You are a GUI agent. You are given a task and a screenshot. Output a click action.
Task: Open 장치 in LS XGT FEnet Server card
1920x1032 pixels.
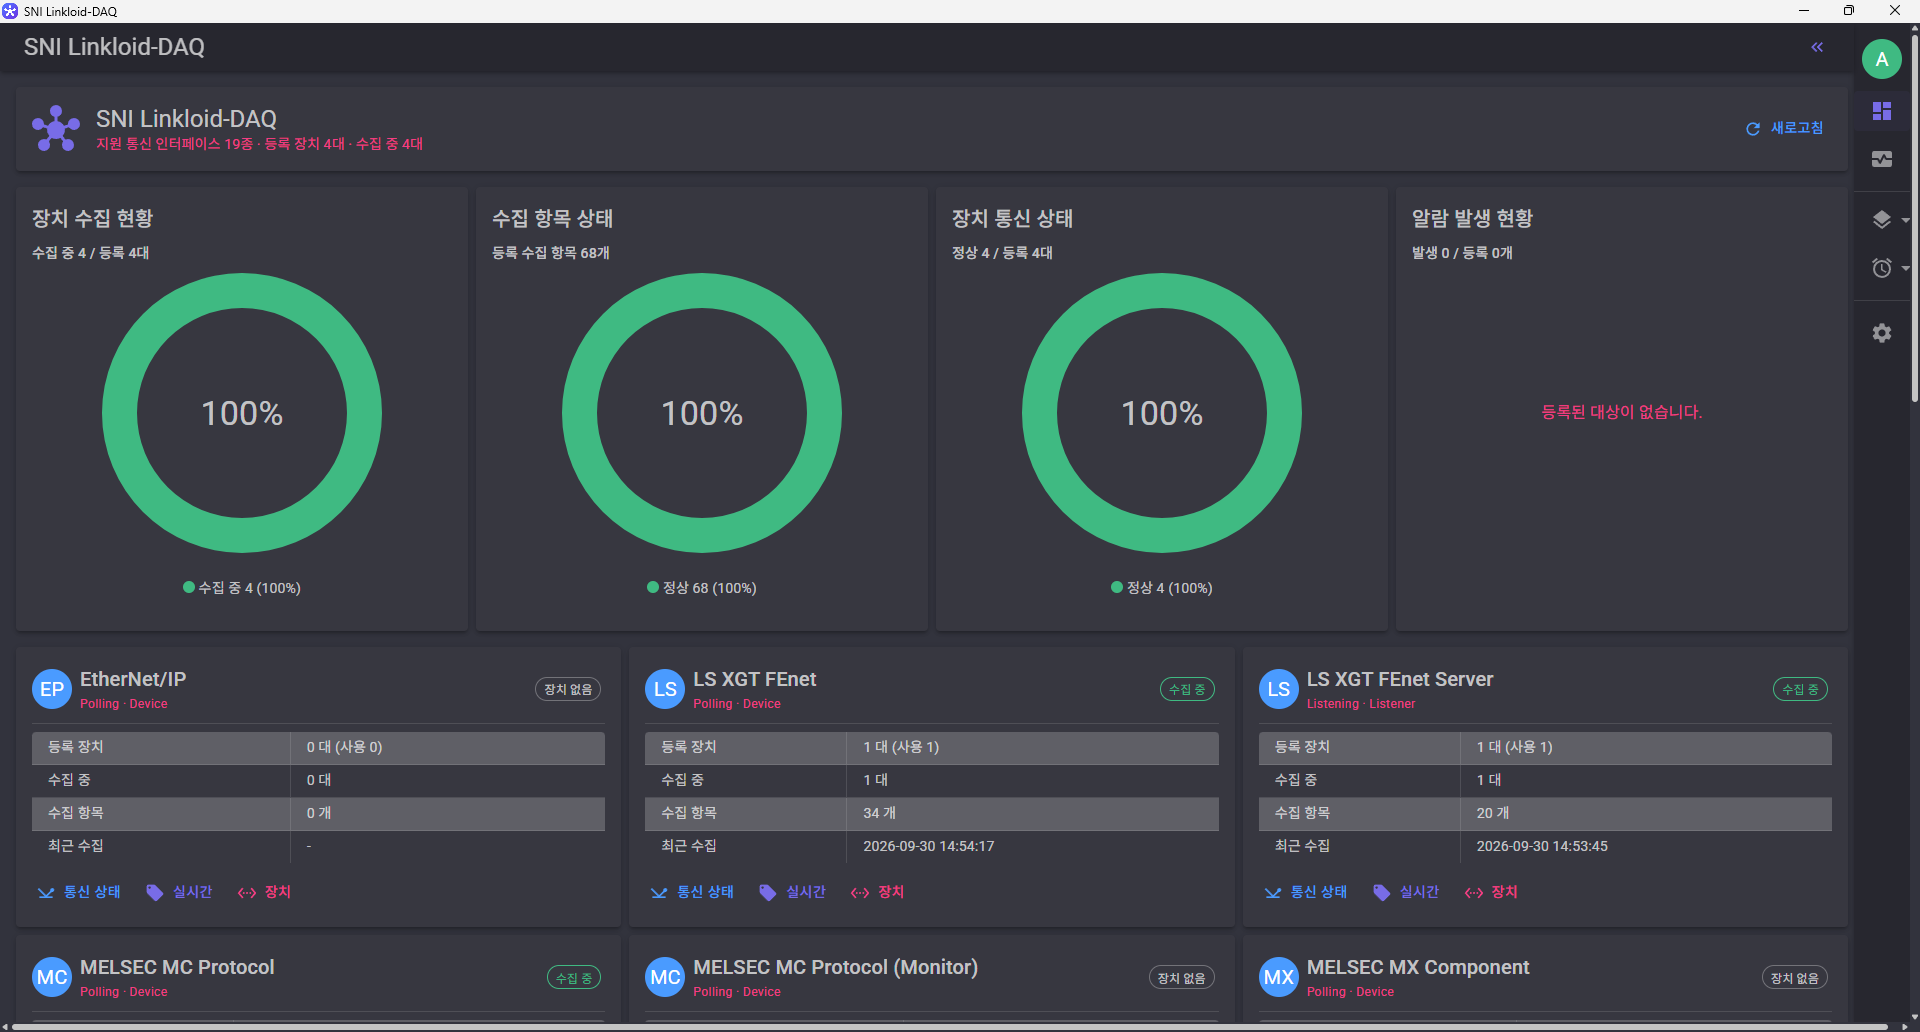(x=1490, y=892)
